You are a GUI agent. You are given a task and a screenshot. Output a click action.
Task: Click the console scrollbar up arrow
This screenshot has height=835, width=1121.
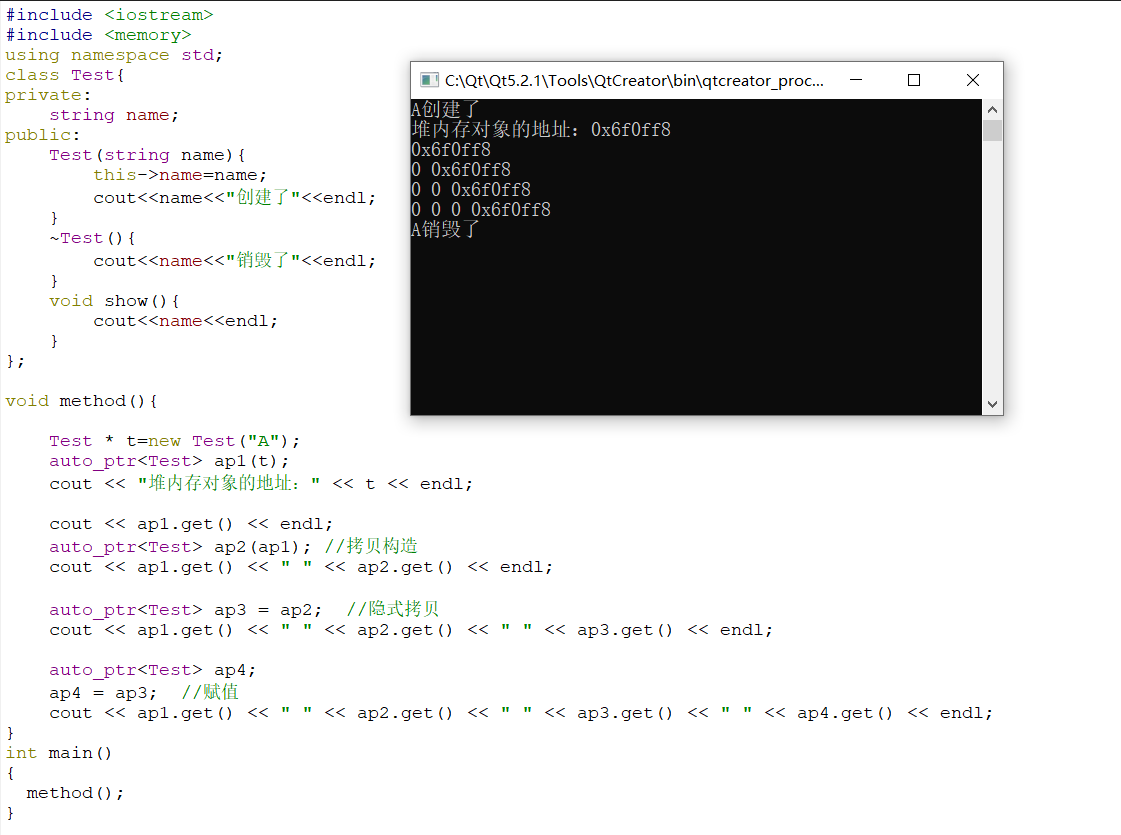[x=992, y=109]
